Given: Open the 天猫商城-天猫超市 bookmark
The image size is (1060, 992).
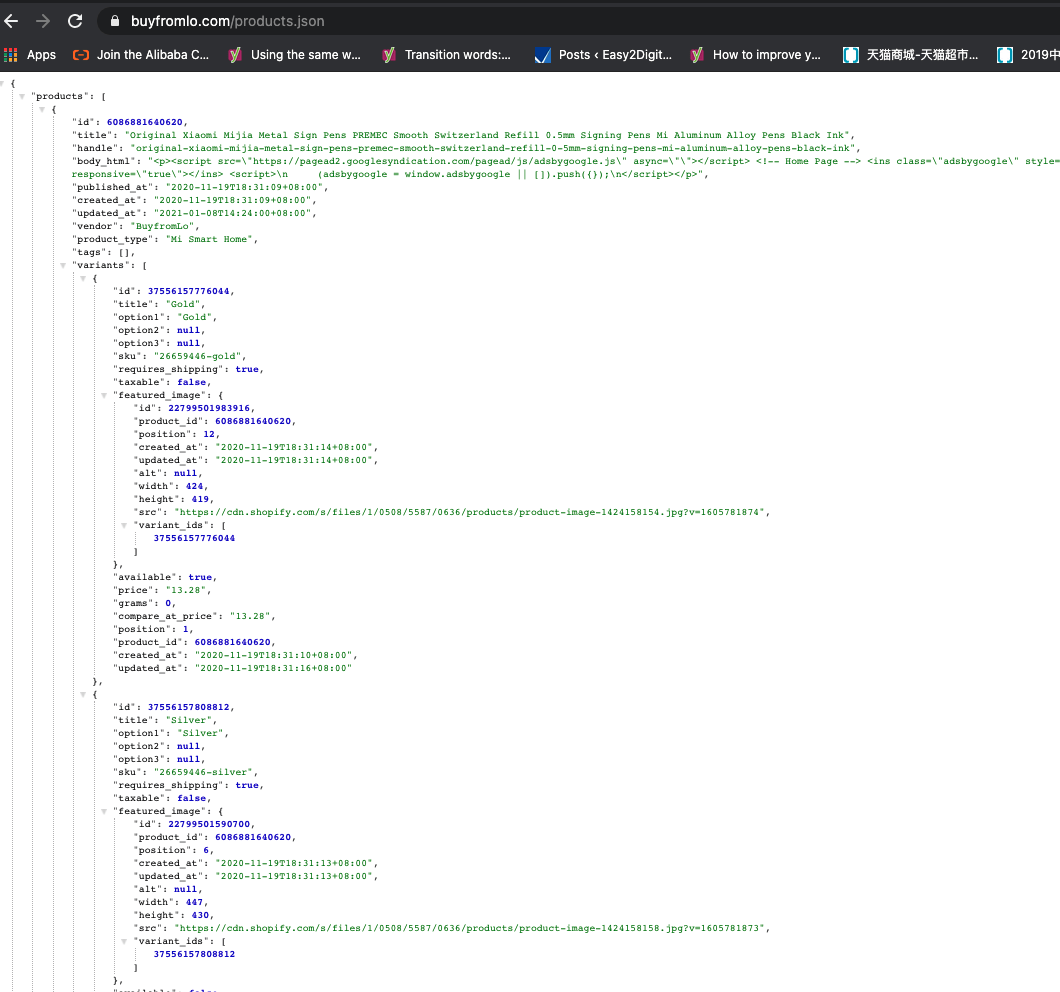Looking at the screenshot, I should (911, 55).
